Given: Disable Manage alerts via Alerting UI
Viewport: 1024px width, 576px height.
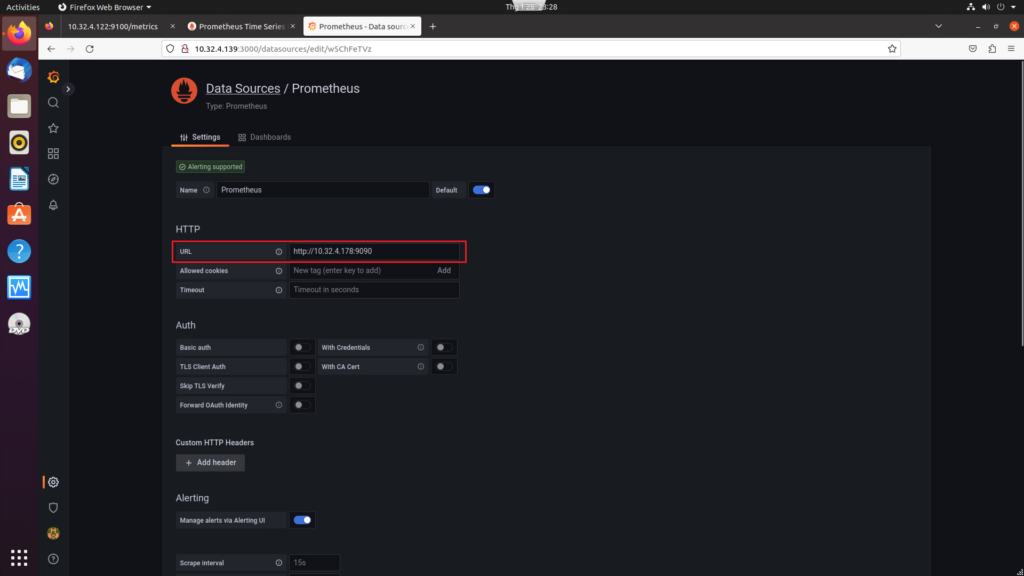Looking at the screenshot, I should (x=302, y=520).
